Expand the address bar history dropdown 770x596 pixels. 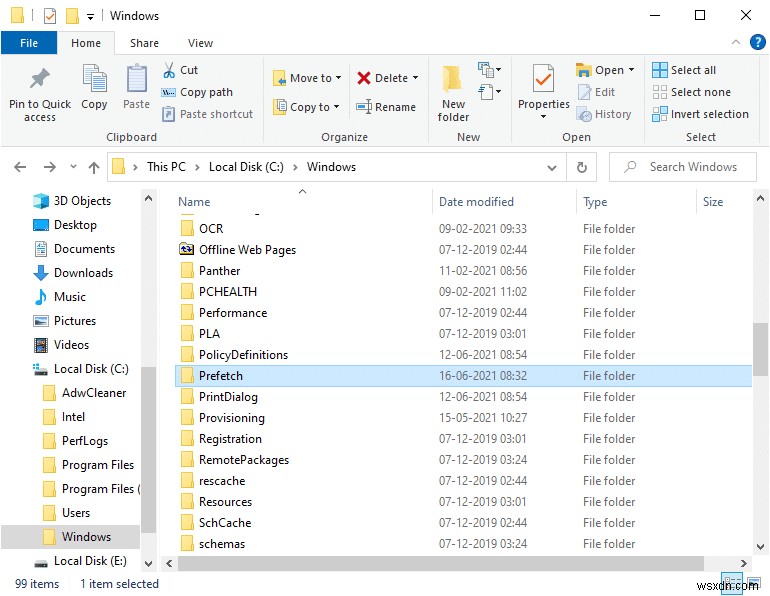tap(552, 167)
